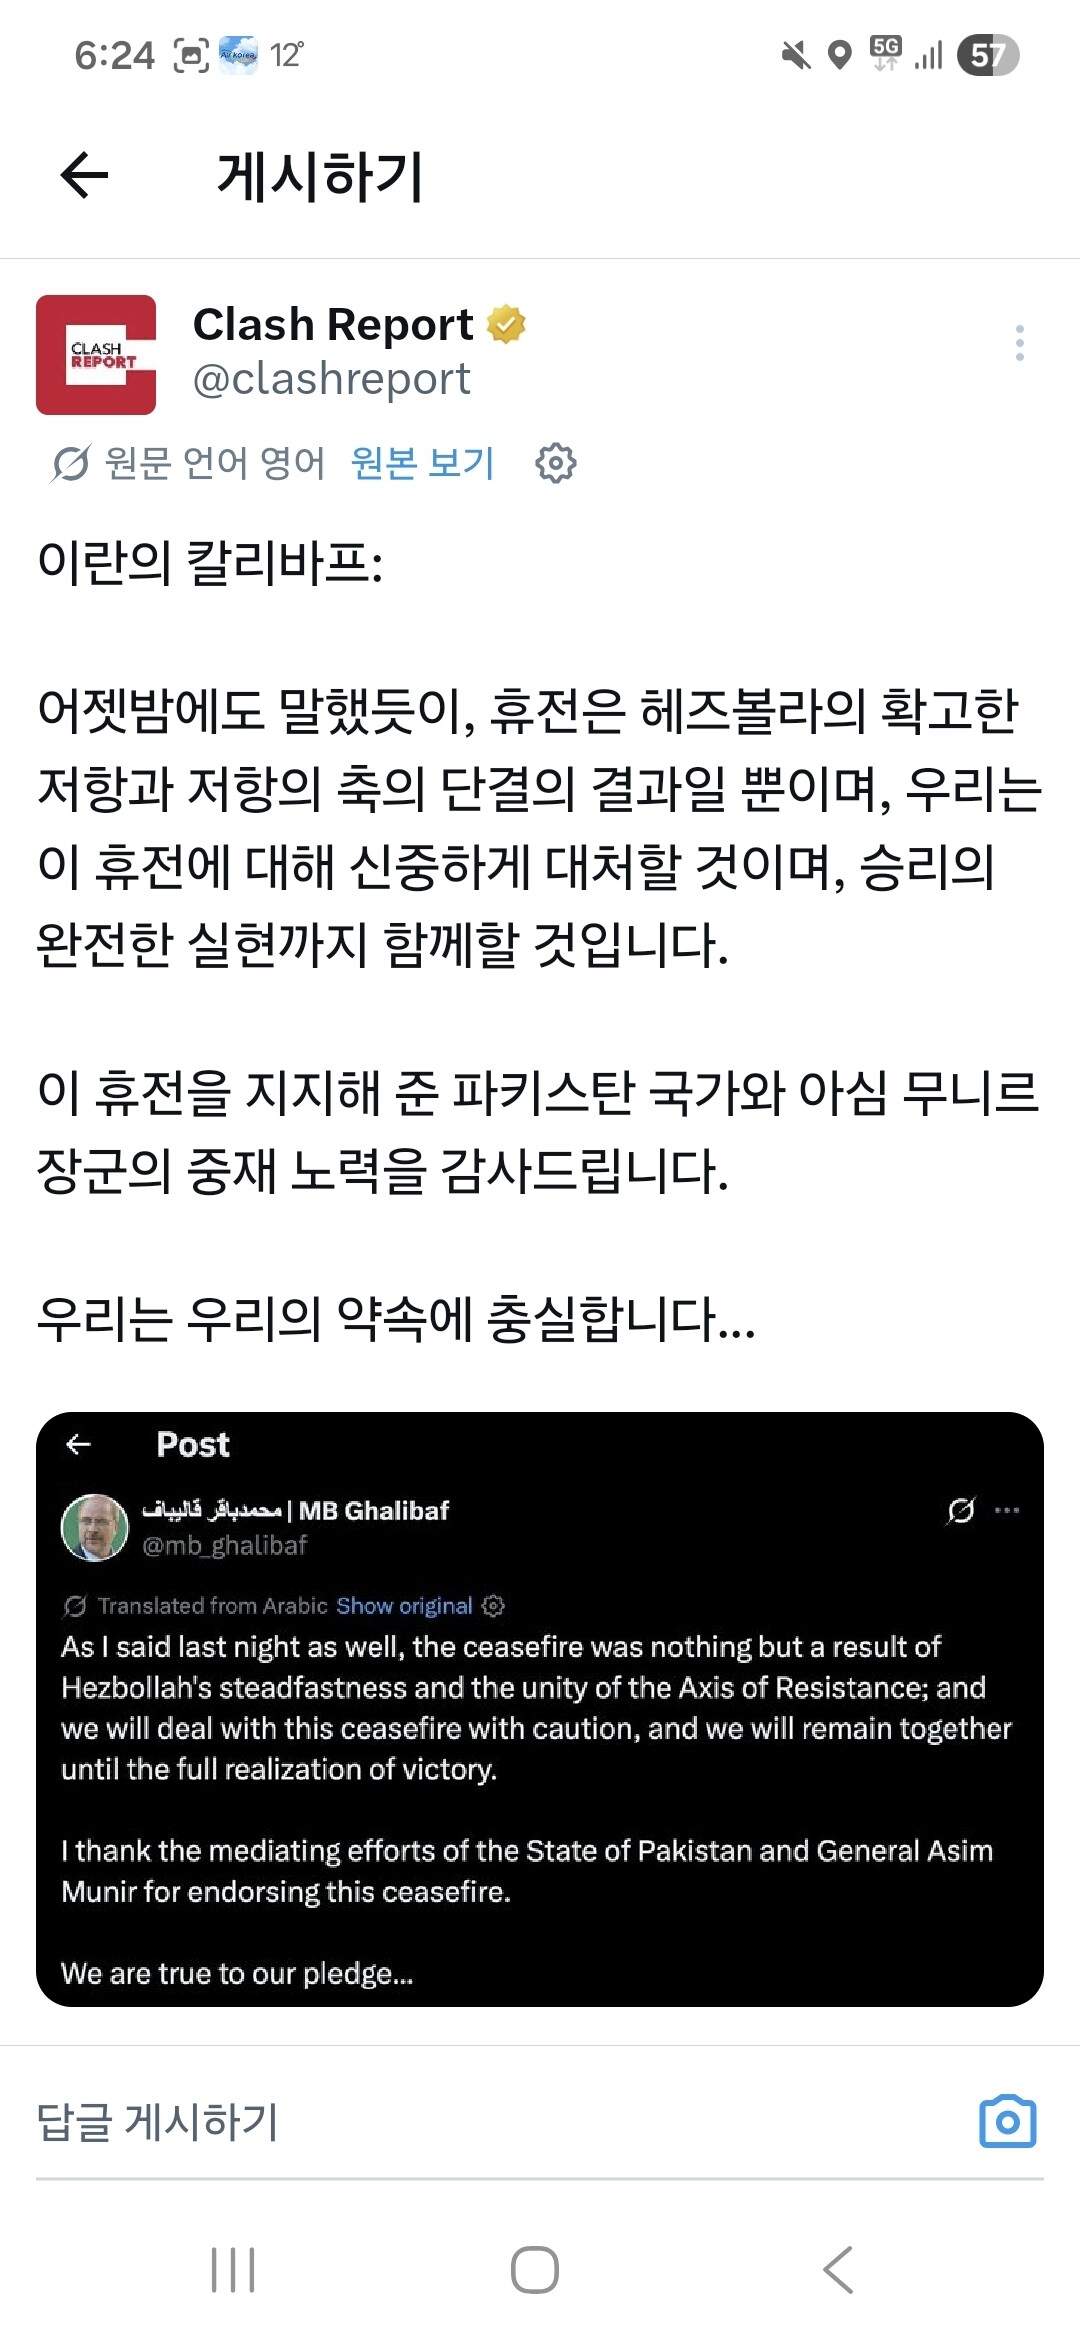Tap the Grok translation icon beside 원문 언어
This screenshot has width=1080, height=2340.
point(71,463)
